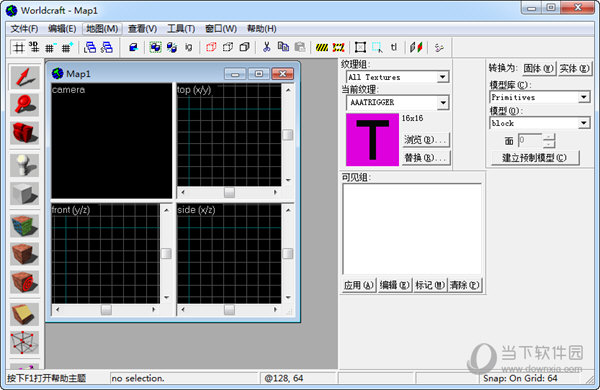Choose the Clipping tool icon

click(24, 314)
